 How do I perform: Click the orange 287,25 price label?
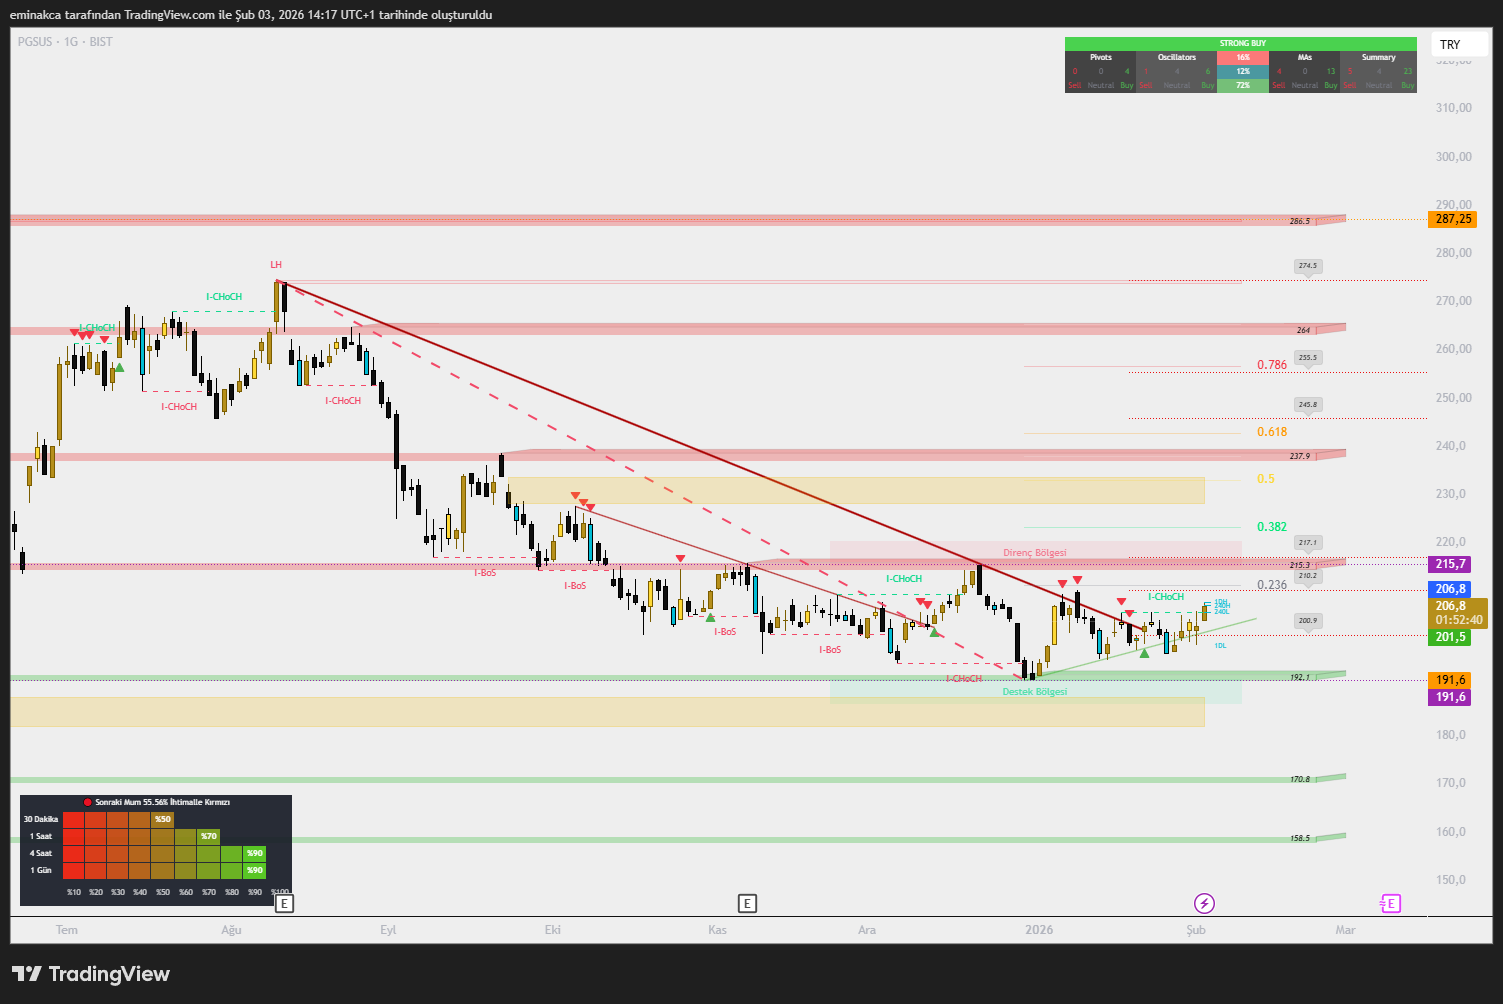pyautogui.click(x=1453, y=219)
